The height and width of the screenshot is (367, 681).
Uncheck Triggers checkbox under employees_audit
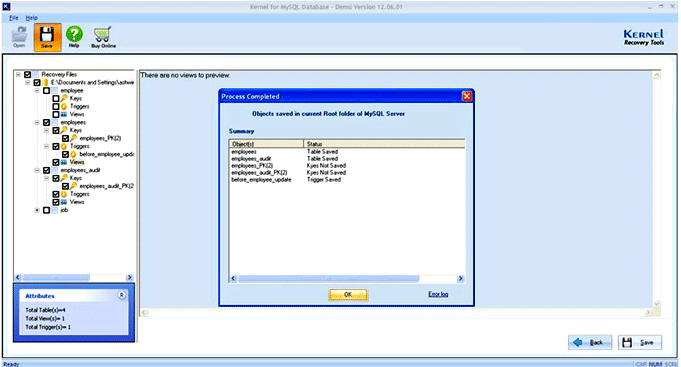click(x=56, y=194)
